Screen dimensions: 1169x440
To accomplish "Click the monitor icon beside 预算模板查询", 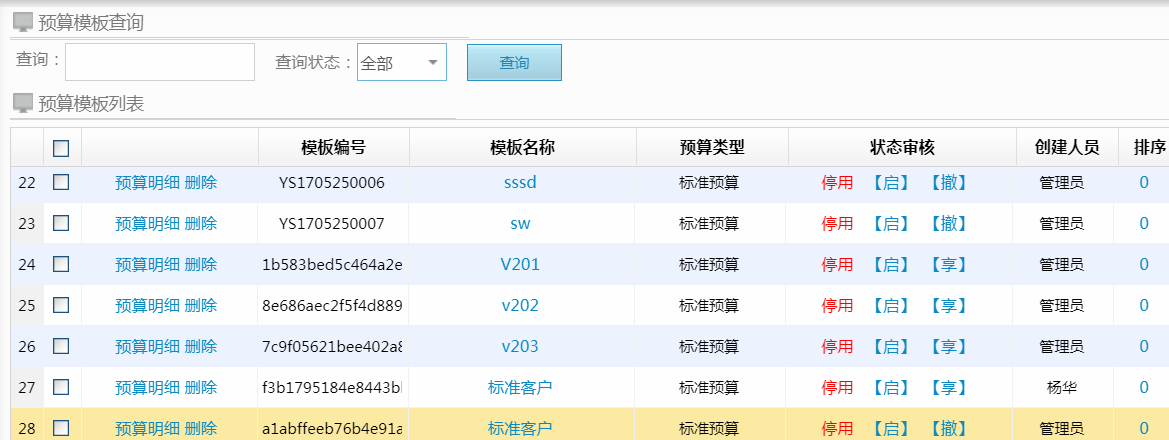I will (x=22, y=22).
